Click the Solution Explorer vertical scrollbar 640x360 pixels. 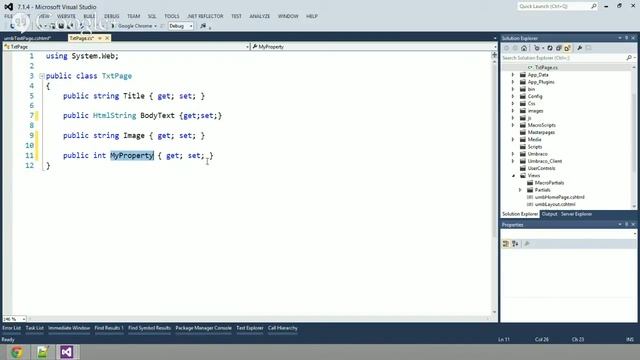click(634, 137)
